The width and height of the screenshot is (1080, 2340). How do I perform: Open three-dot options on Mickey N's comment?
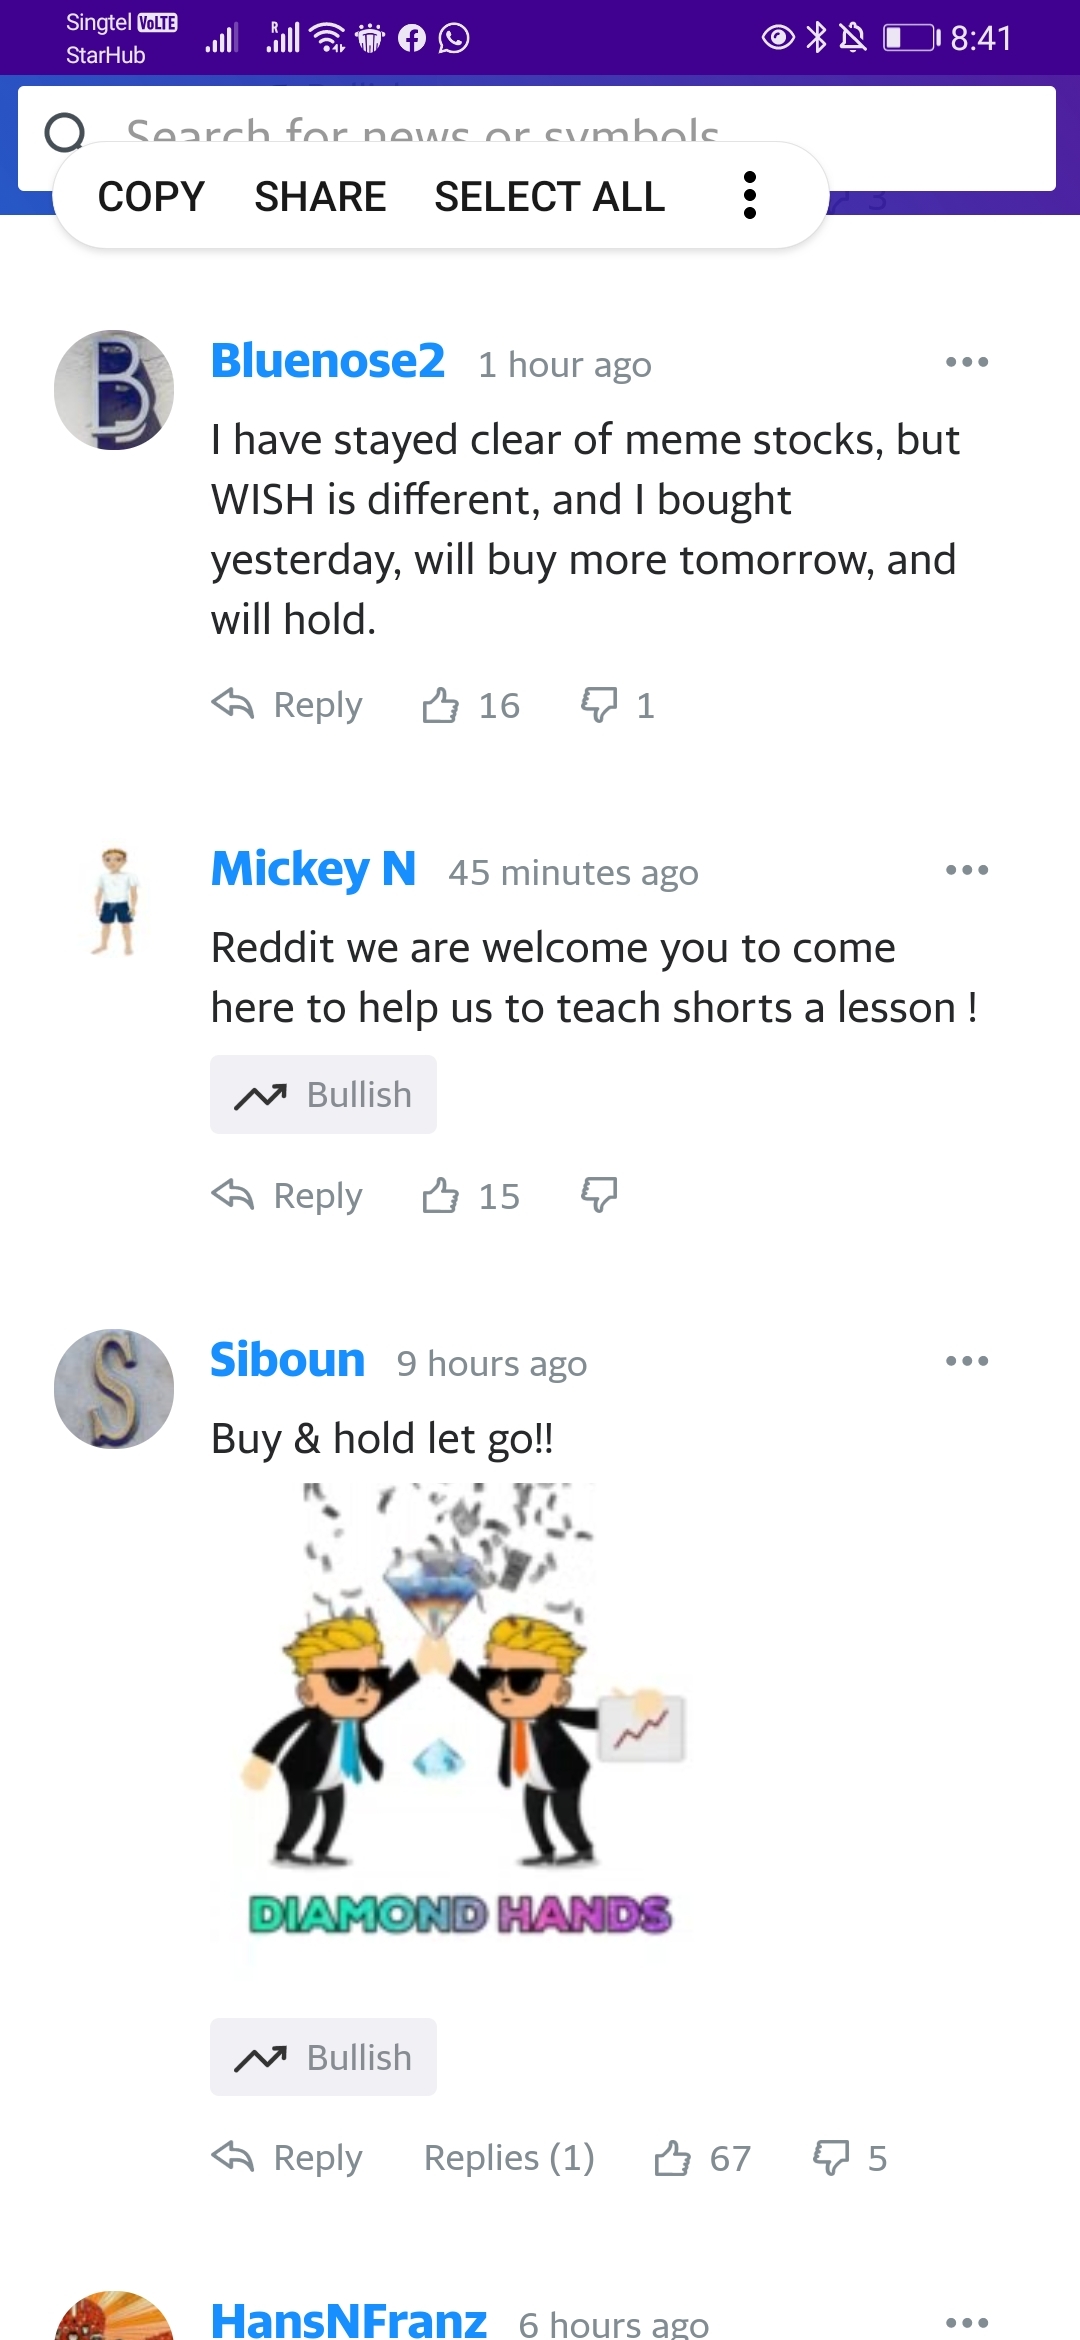pos(967,870)
